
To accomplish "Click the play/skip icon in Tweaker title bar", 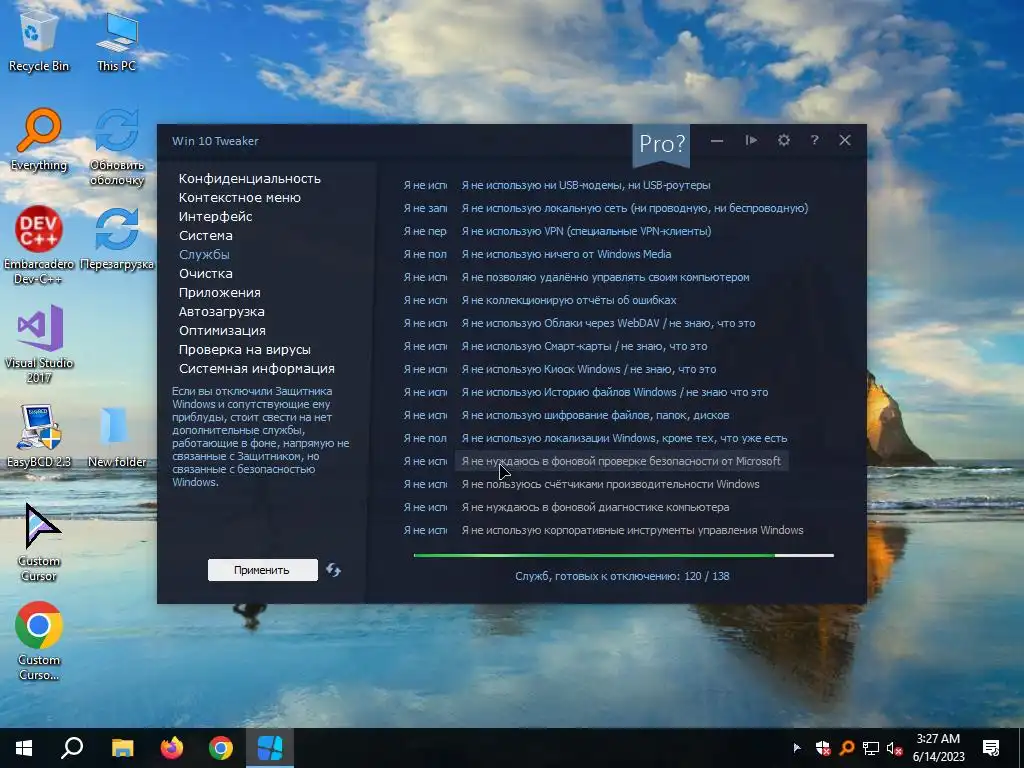I will point(751,140).
